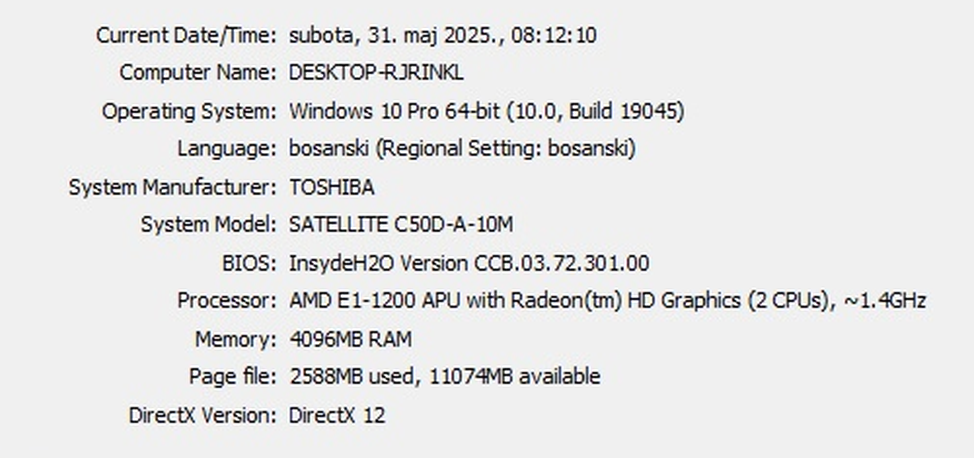Click the DirectX 12 version value
This screenshot has height=458, width=974.
click(x=337, y=415)
